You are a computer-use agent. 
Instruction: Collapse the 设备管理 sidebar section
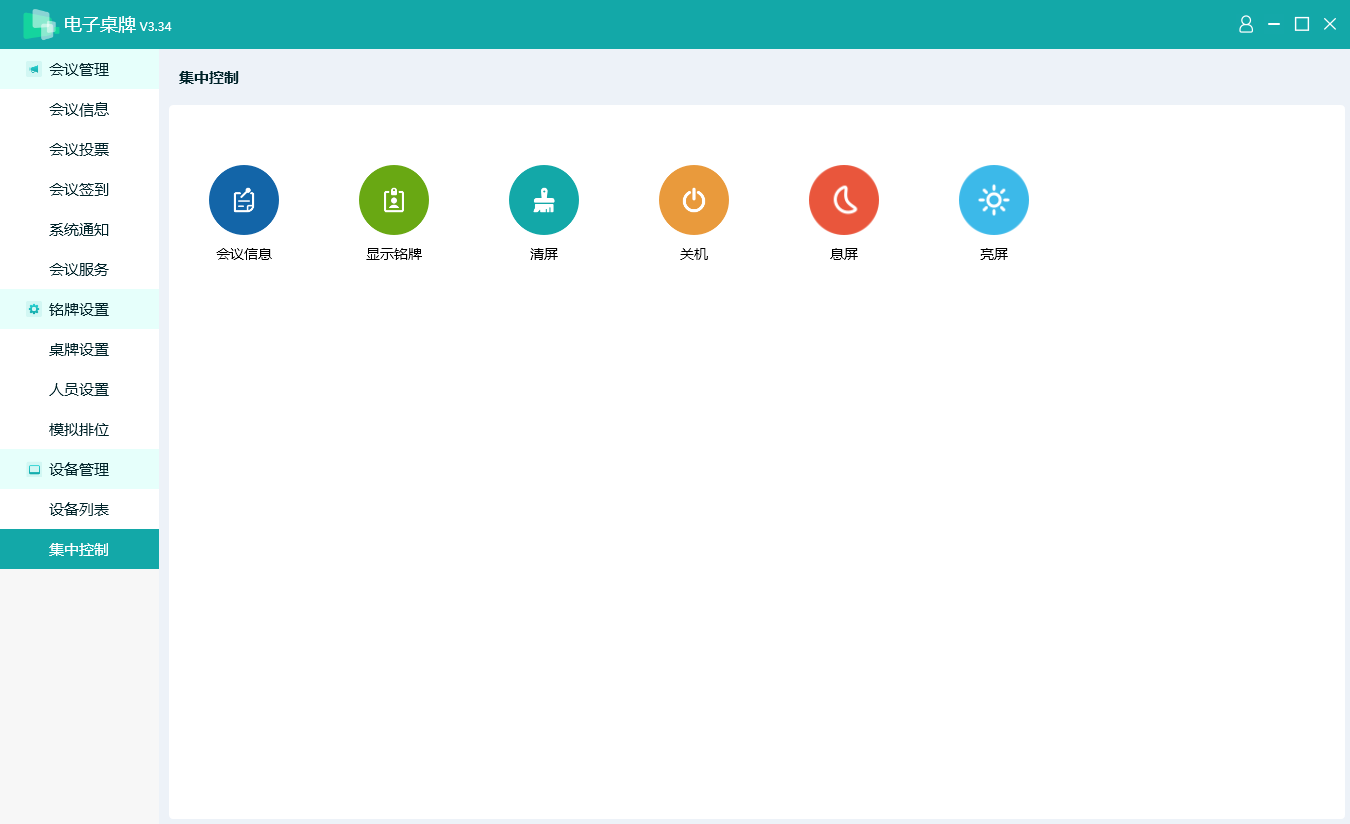tap(79, 470)
